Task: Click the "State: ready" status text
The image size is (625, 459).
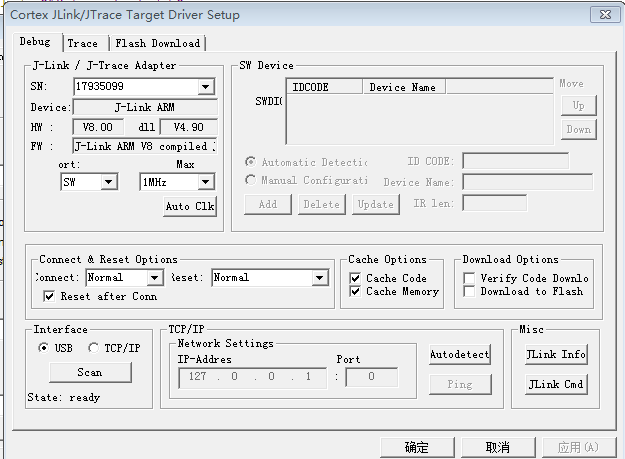Action: tap(64, 397)
